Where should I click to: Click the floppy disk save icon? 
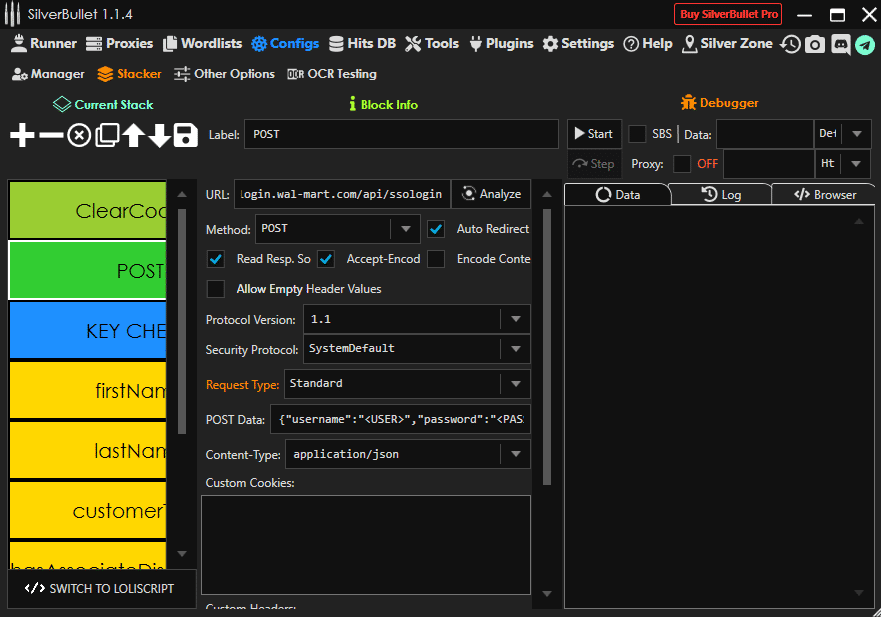[x=185, y=136]
